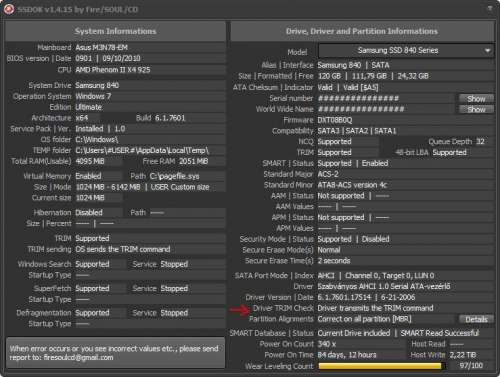500x377 pixels.
Task: Select the TEMP folder path value
Action: (142, 150)
